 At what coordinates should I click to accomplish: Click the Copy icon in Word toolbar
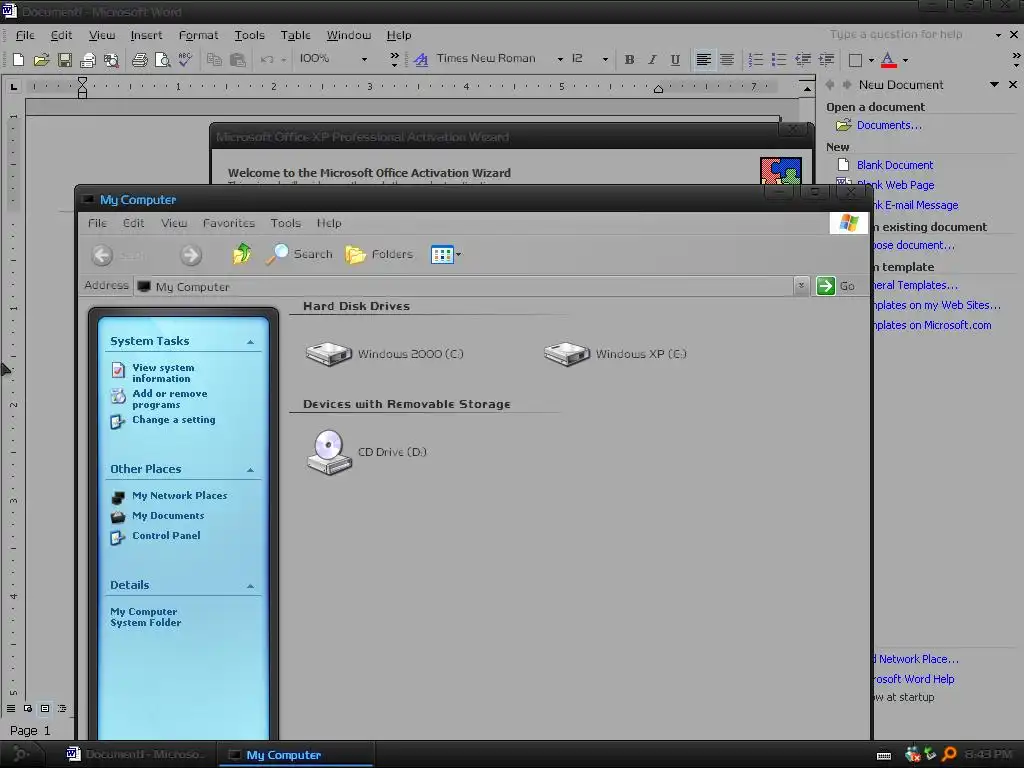[214, 60]
